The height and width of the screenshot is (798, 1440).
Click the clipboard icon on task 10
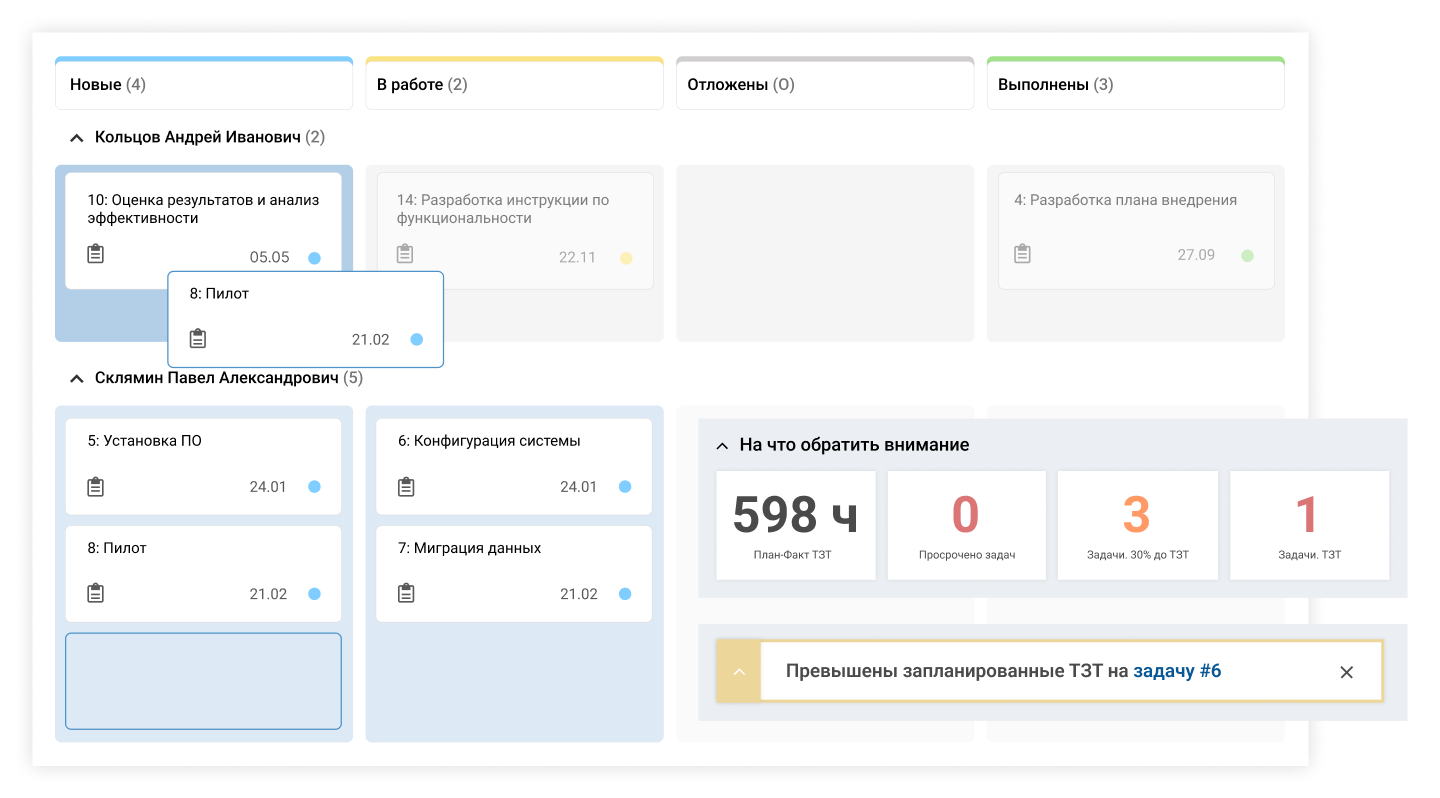96,254
